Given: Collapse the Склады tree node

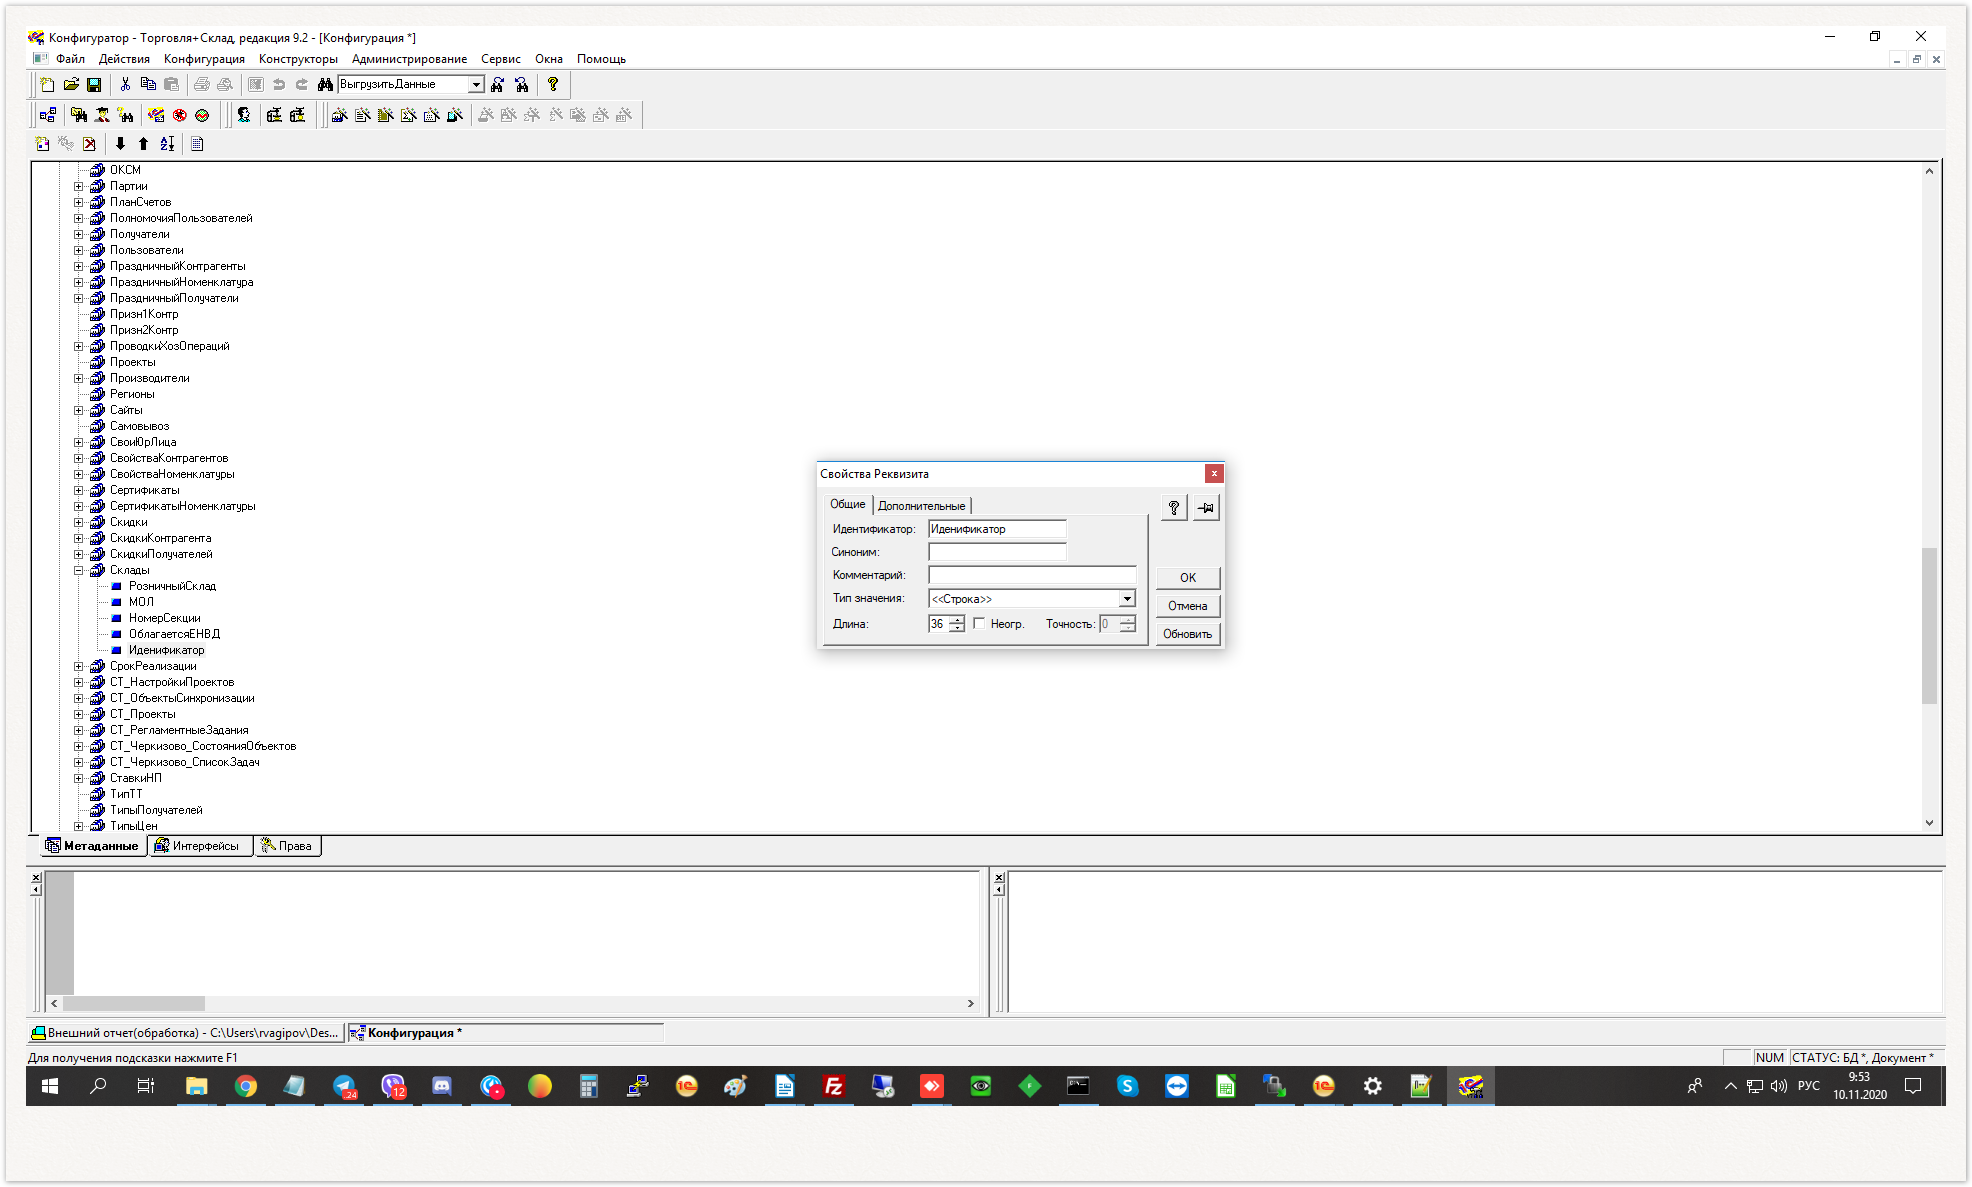Looking at the screenshot, I should 79,570.
